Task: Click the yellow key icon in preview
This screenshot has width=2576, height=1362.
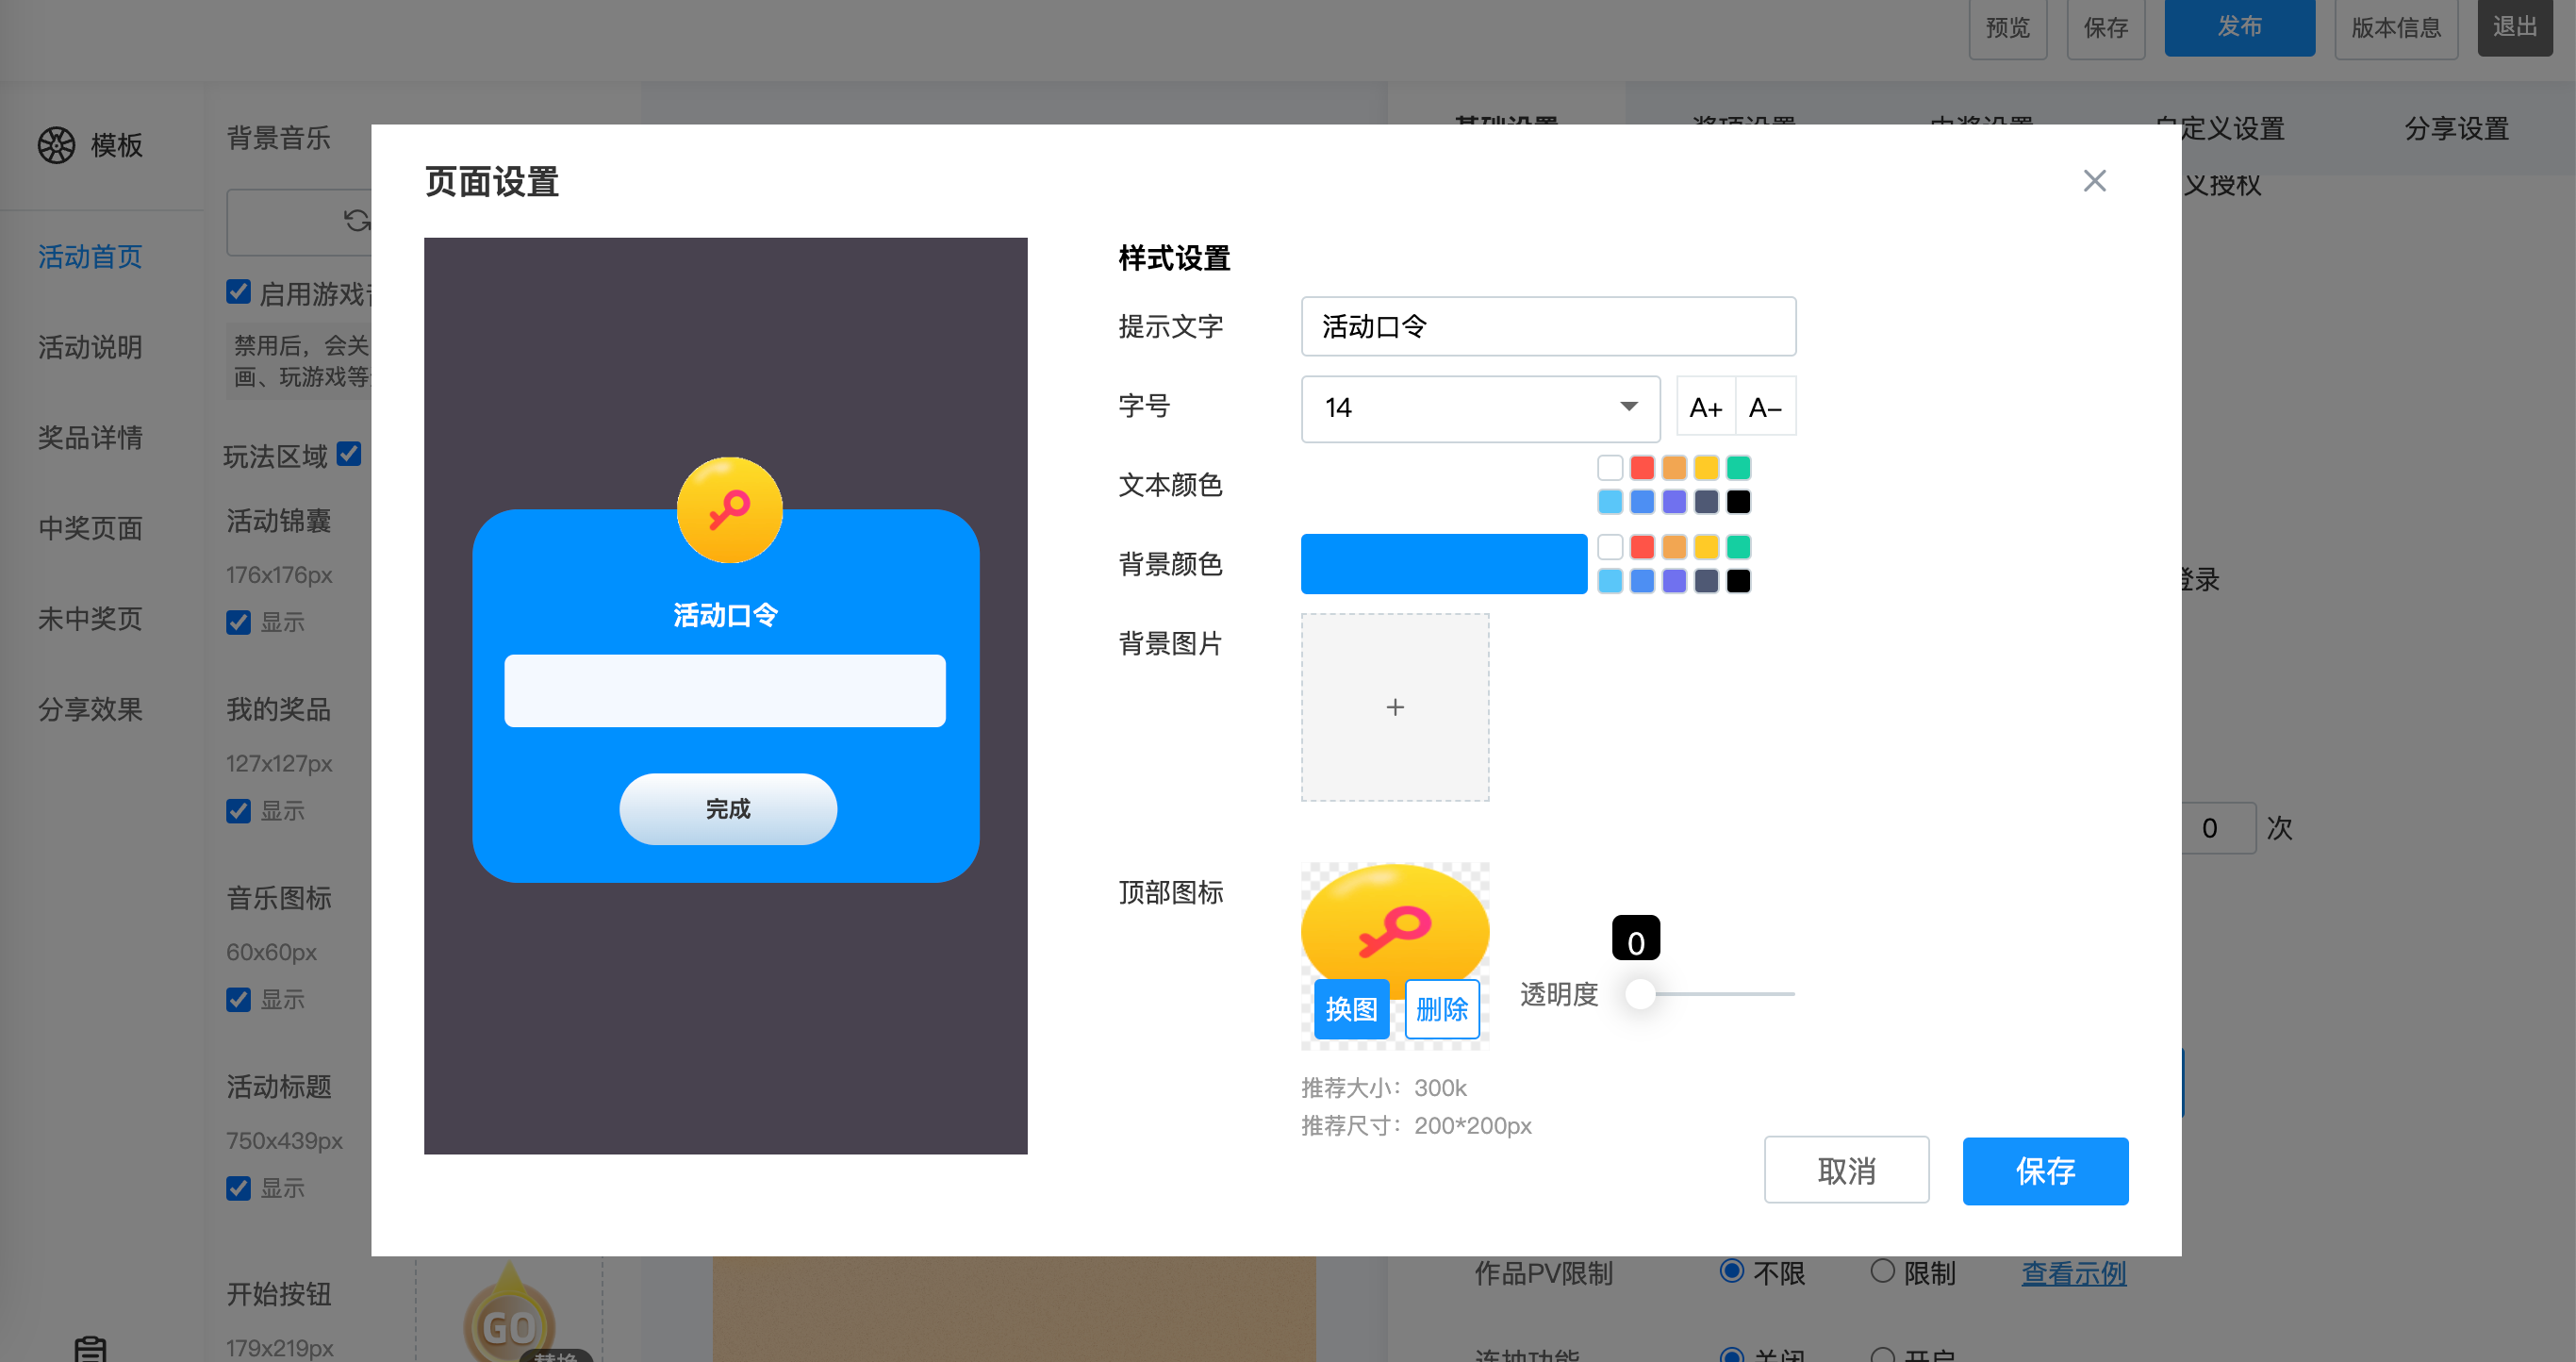Action: 729,510
